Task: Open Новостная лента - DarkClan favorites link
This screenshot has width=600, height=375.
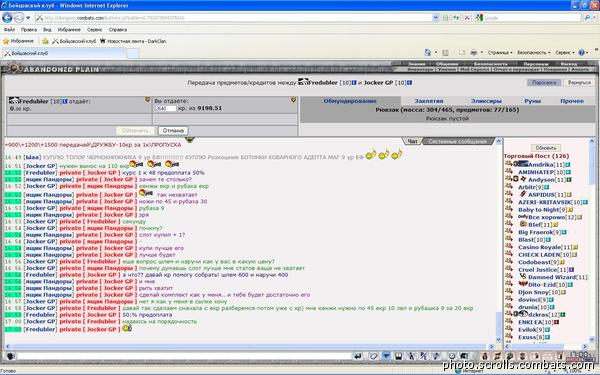Action: coord(133,41)
